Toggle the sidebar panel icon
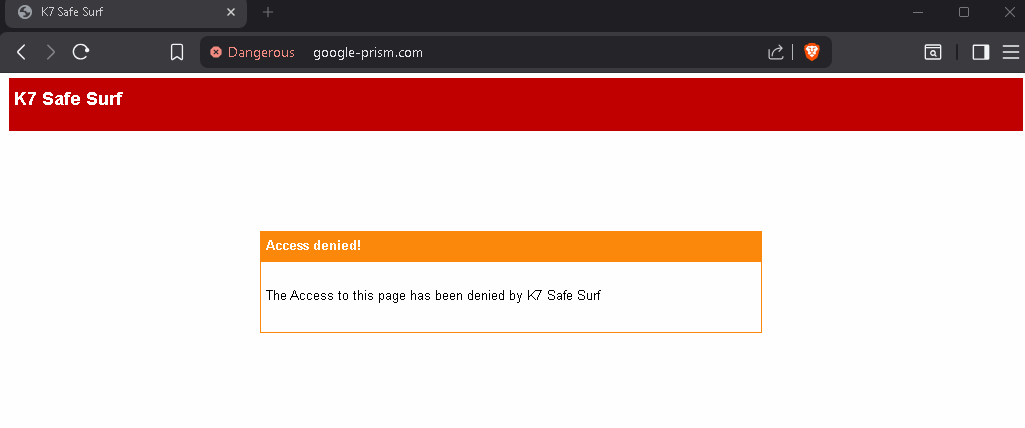This screenshot has width=1025, height=428. (x=981, y=52)
